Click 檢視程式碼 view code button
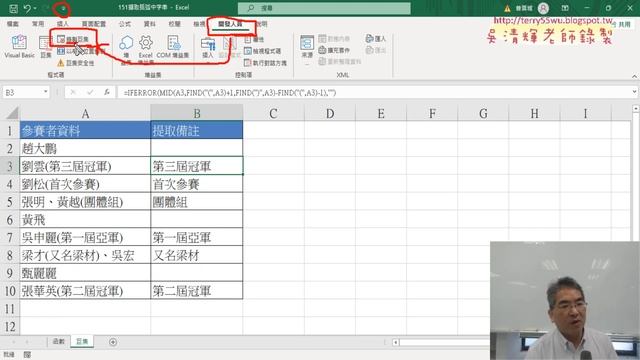640x360 pixels. pyautogui.click(x=262, y=51)
